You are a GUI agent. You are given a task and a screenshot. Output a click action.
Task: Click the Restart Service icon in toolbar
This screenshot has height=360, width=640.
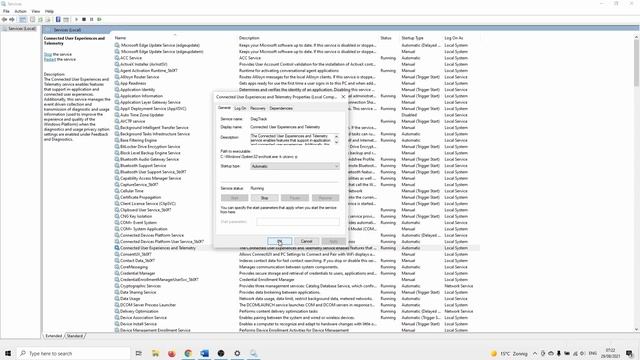(99, 20)
